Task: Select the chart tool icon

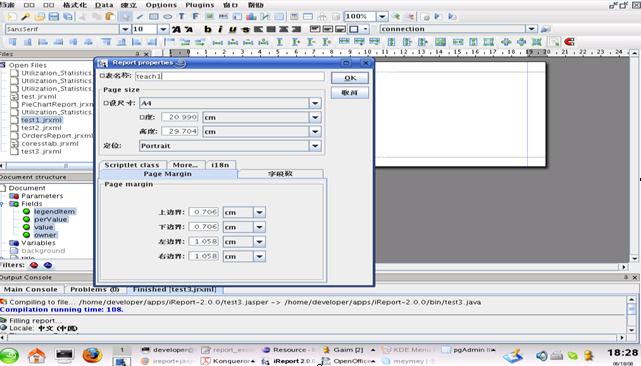Action: click(x=251, y=16)
